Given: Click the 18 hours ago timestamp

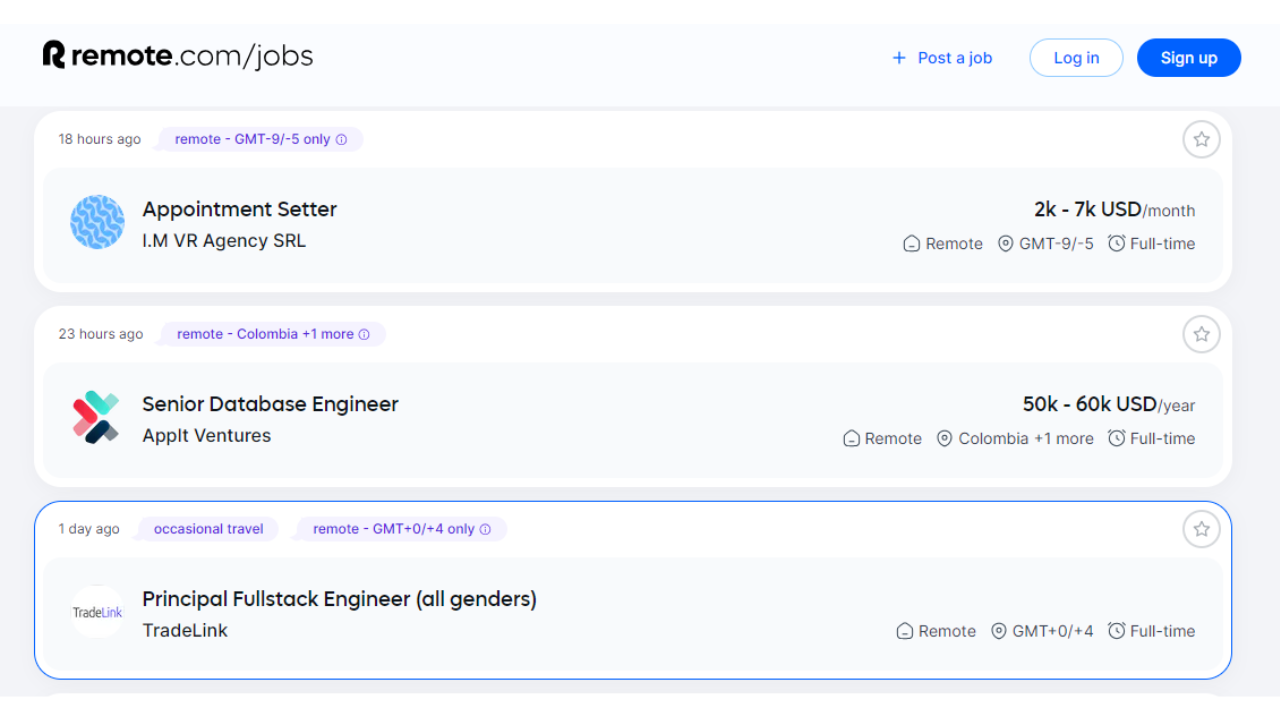Looking at the screenshot, I should 99,140.
